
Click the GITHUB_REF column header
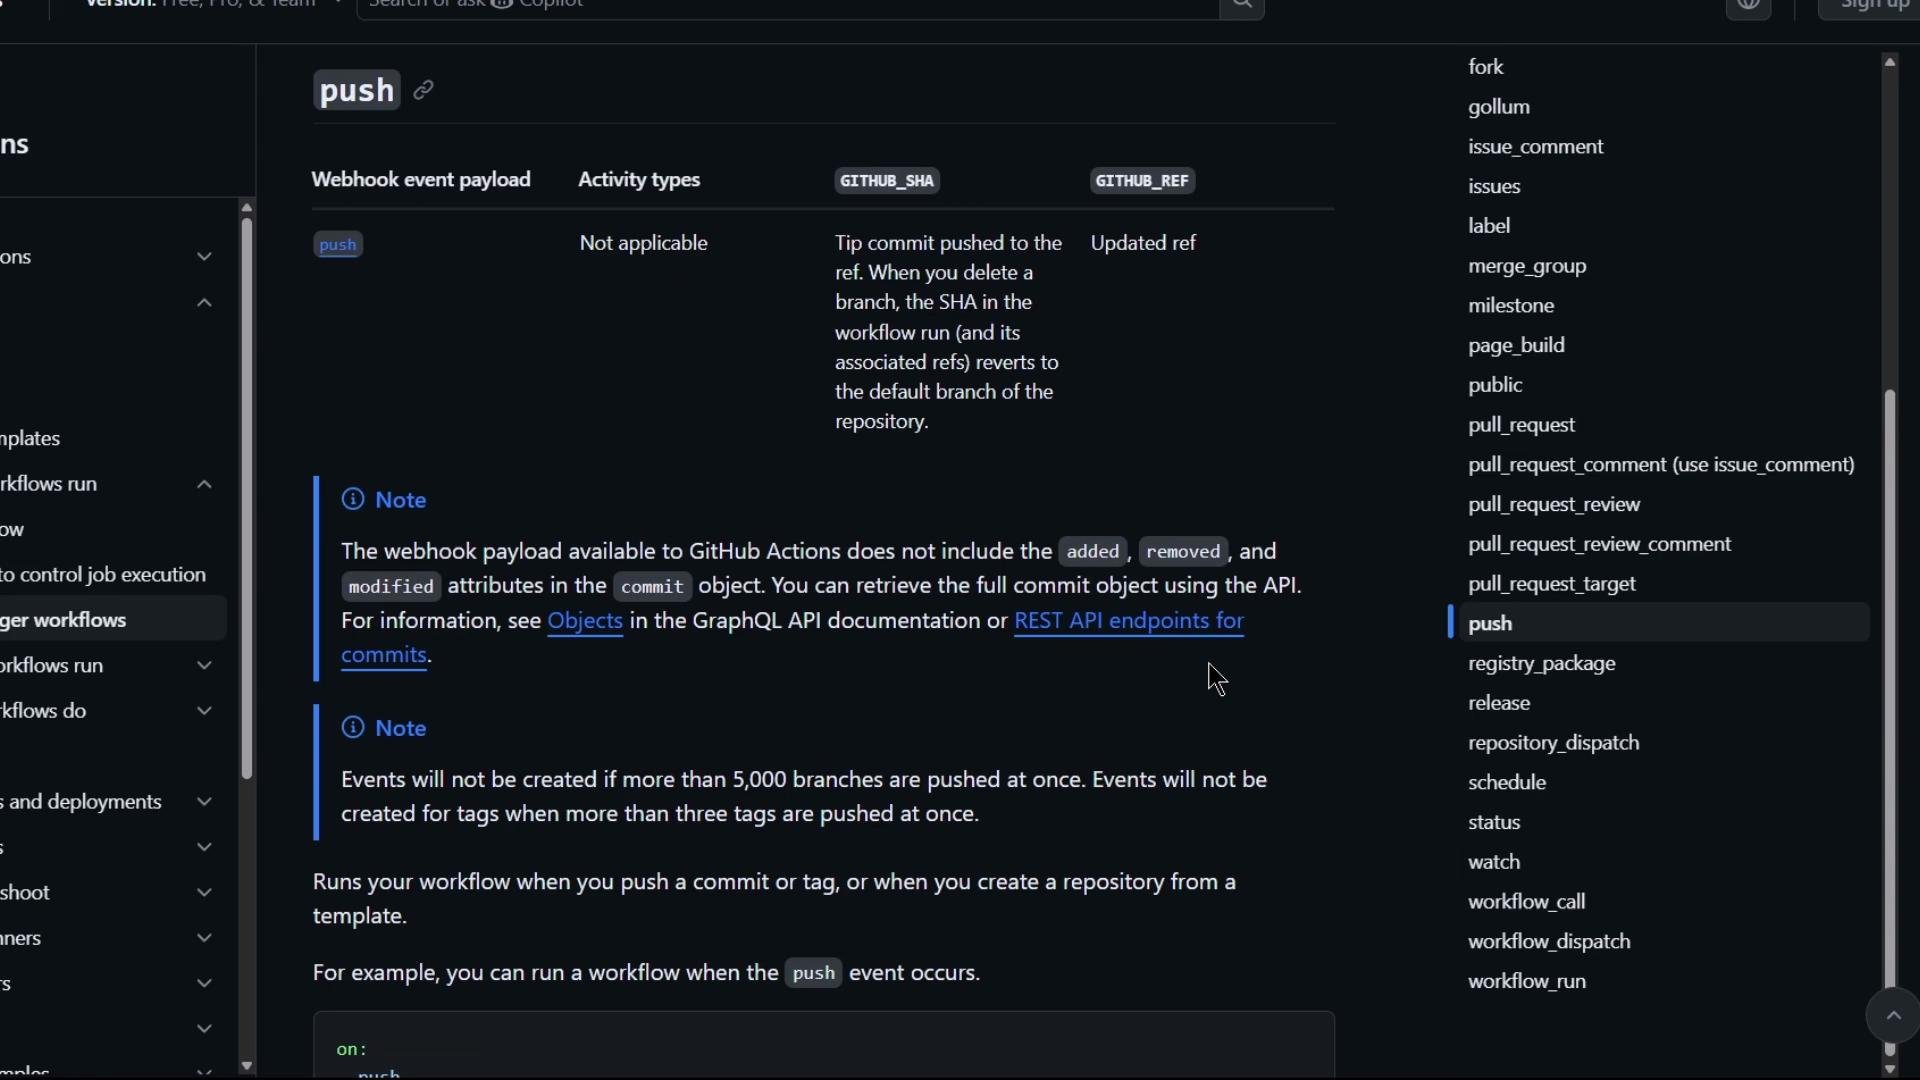(1142, 181)
